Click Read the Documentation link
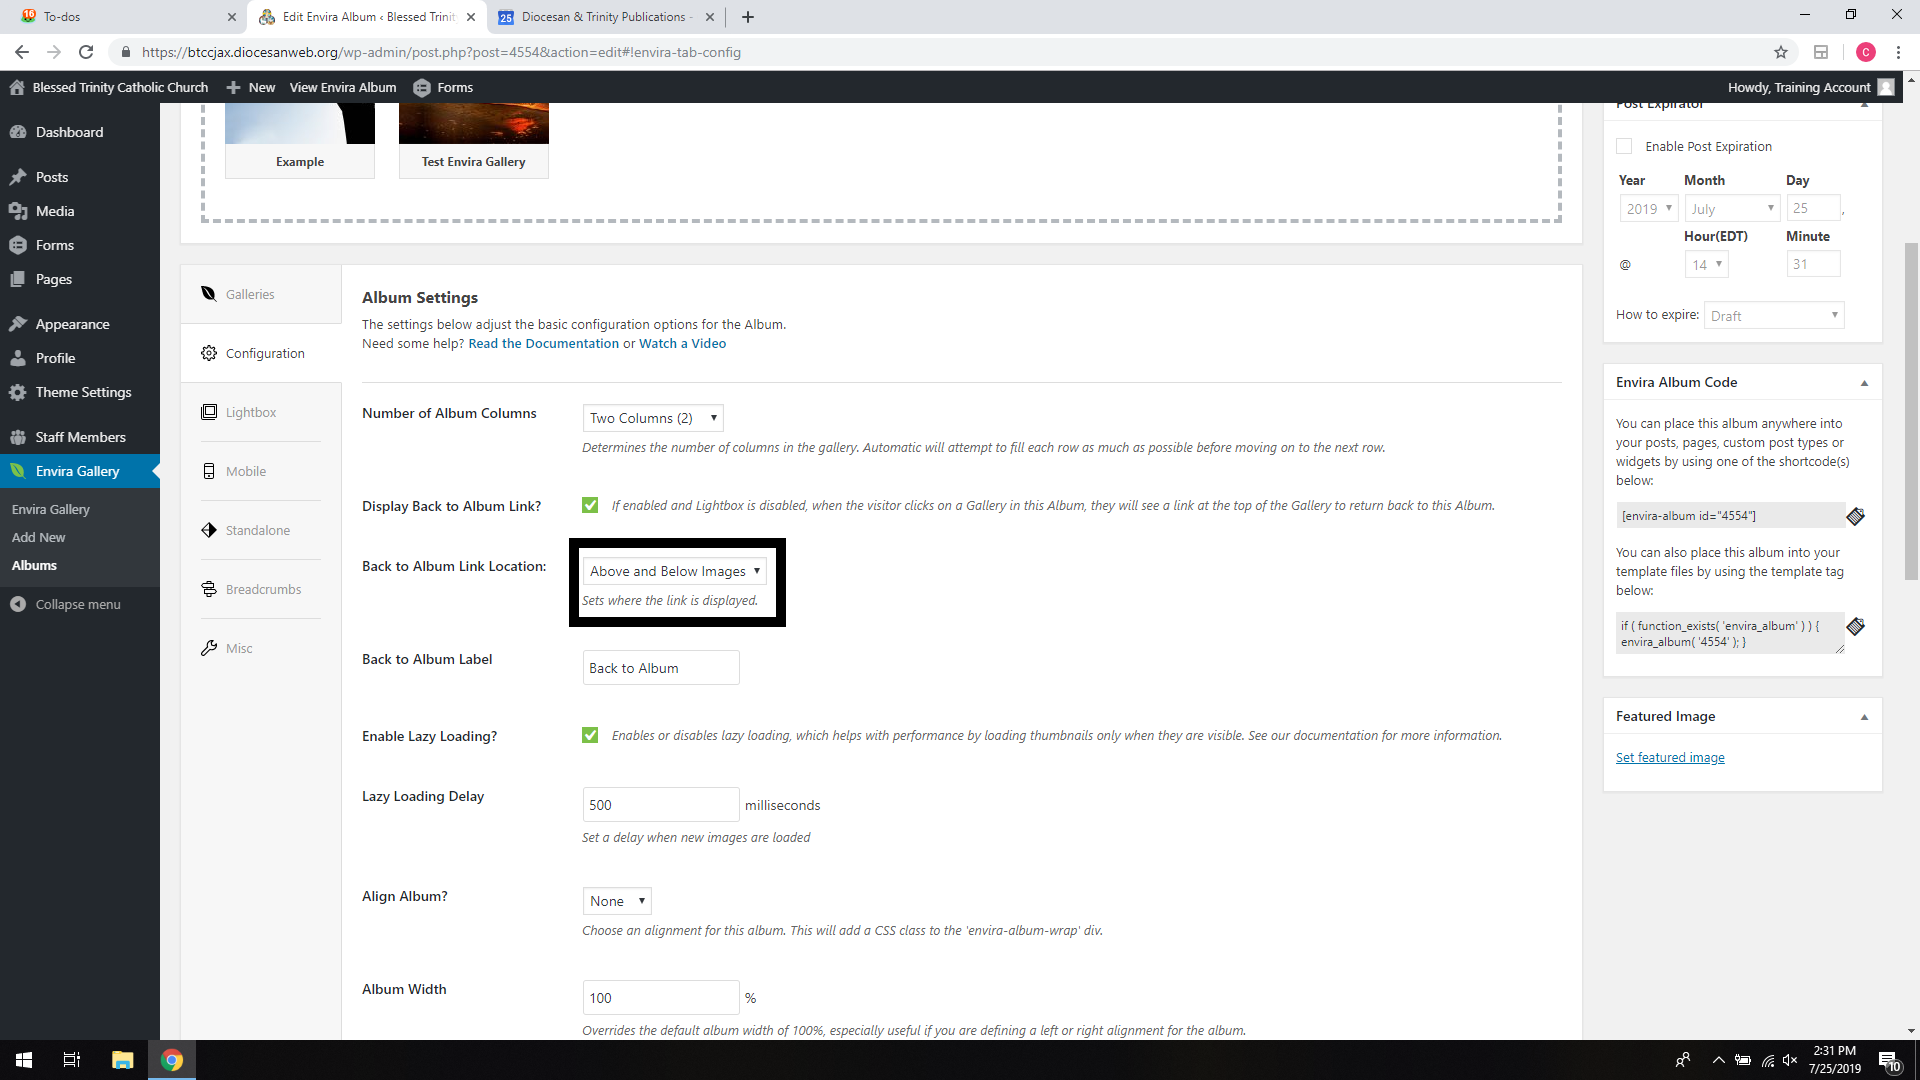 (x=543, y=343)
